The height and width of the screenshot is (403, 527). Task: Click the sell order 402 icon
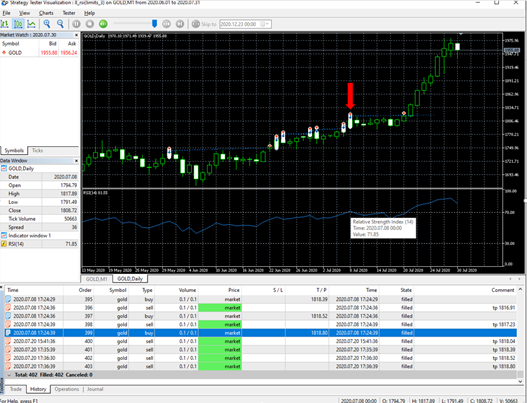click(x=8, y=358)
